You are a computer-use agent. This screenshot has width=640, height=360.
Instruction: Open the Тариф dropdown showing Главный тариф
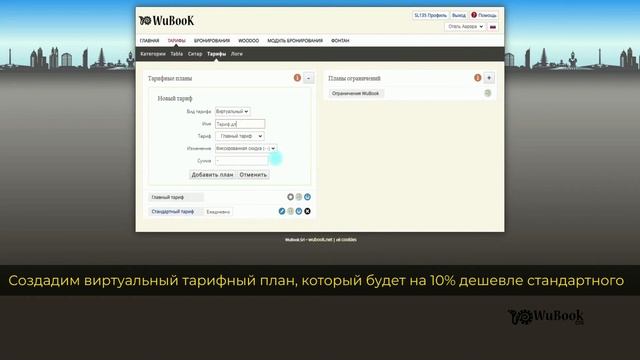coord(240,136)
